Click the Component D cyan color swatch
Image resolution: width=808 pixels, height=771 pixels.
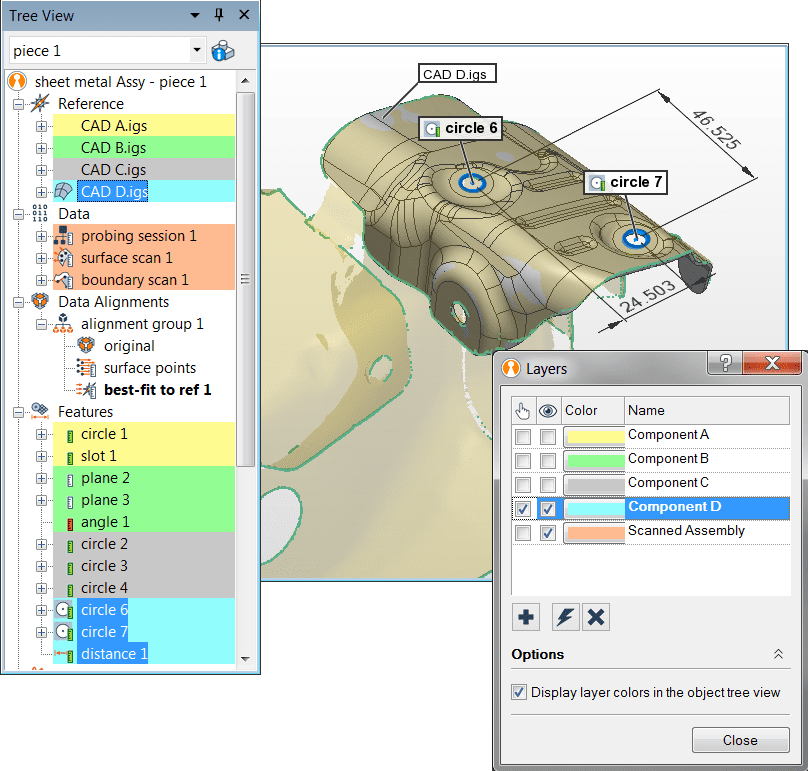click(x=594, y=509)
